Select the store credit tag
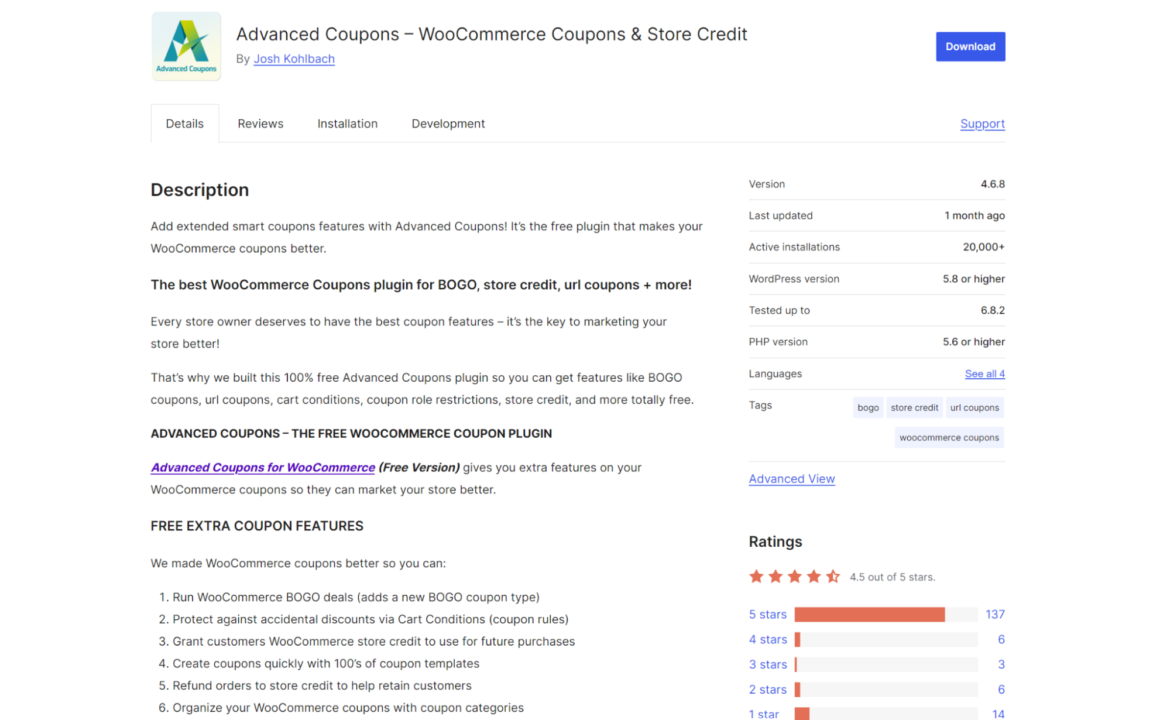 tap(914, 407)
